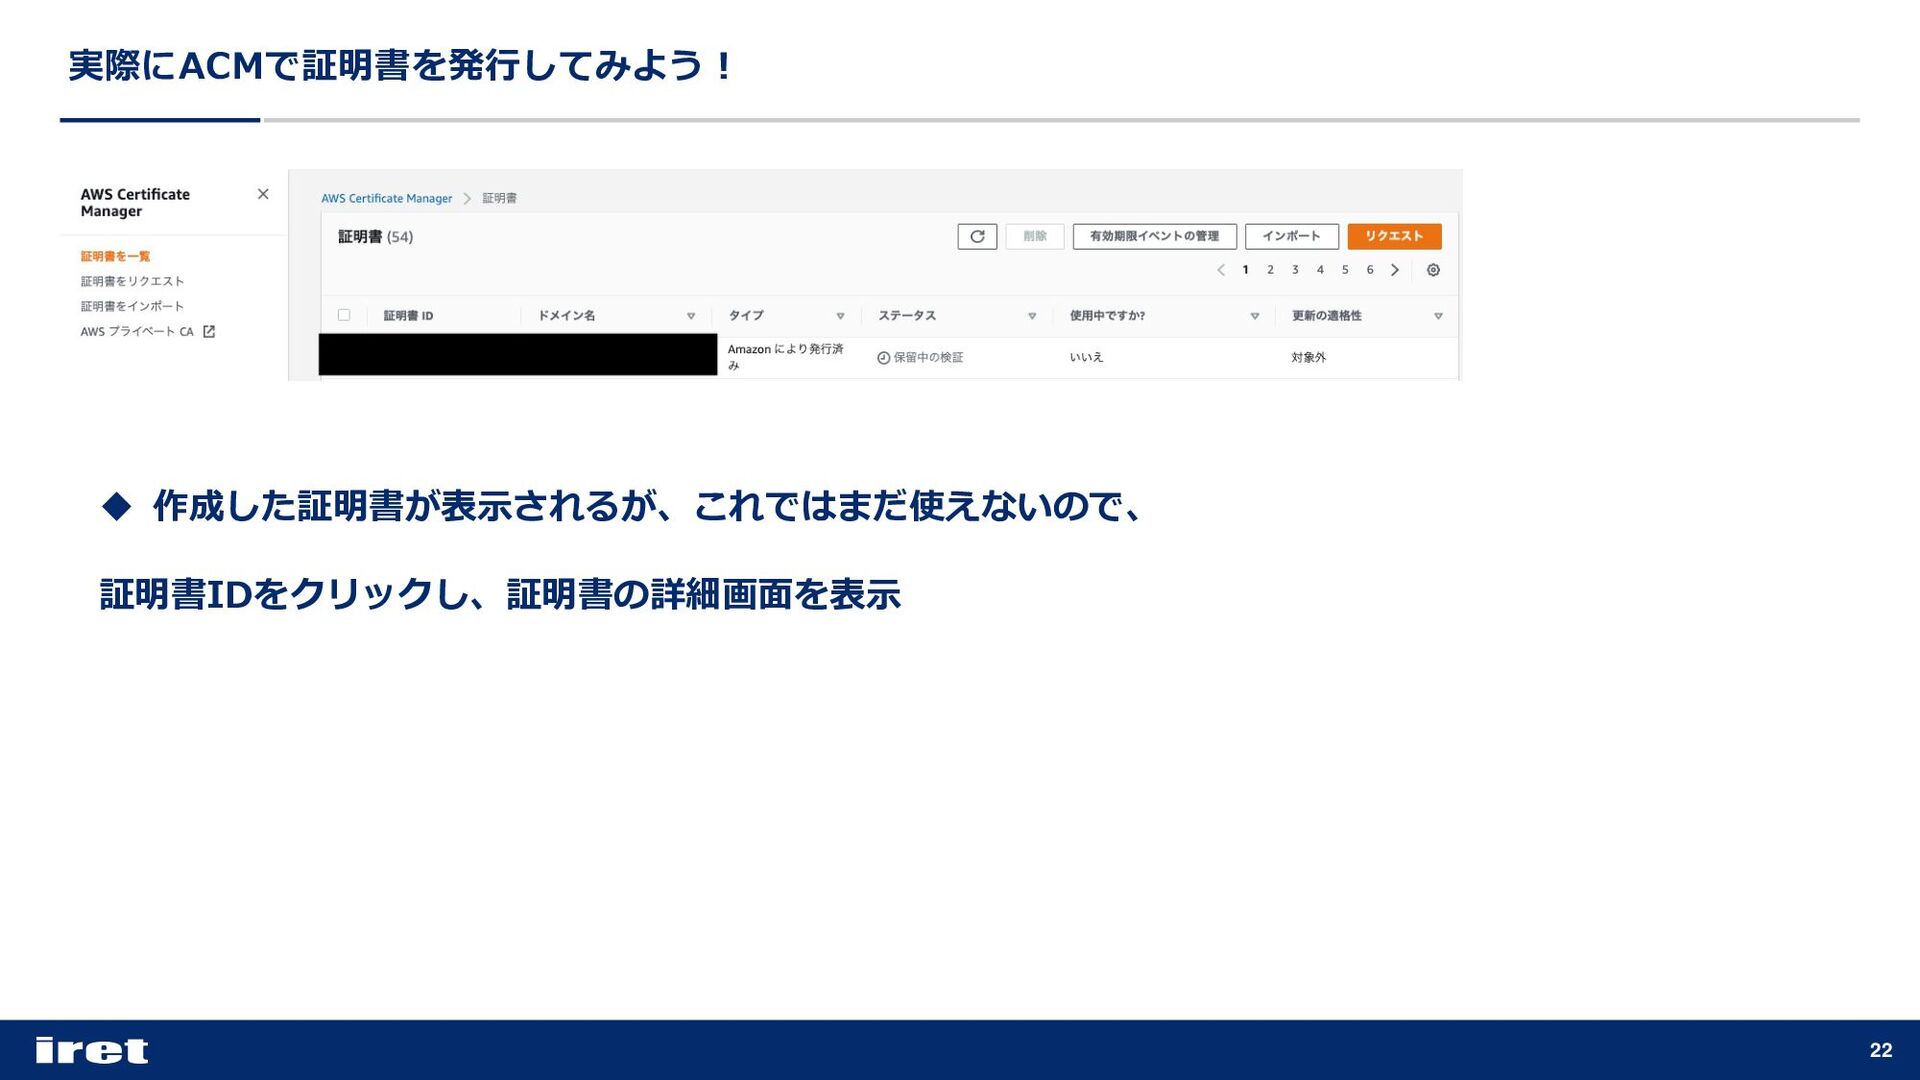Click the Amazon により発行済み type cell
The height and width of the screenshot is (1080, 1920).
tap(785, 357)
